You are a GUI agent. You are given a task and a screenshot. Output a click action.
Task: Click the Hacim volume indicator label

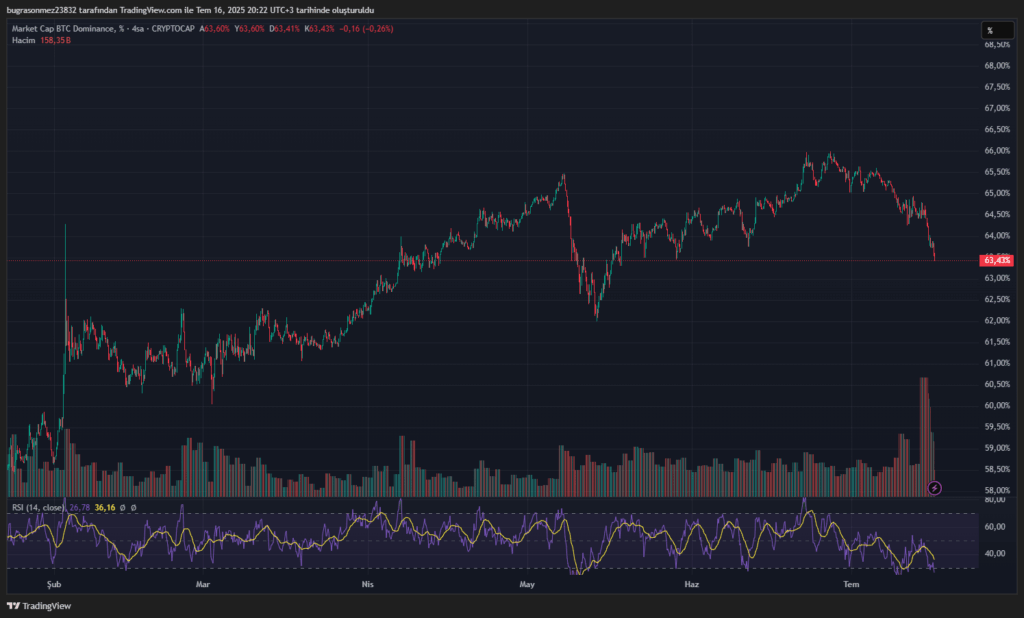(24, 41)
